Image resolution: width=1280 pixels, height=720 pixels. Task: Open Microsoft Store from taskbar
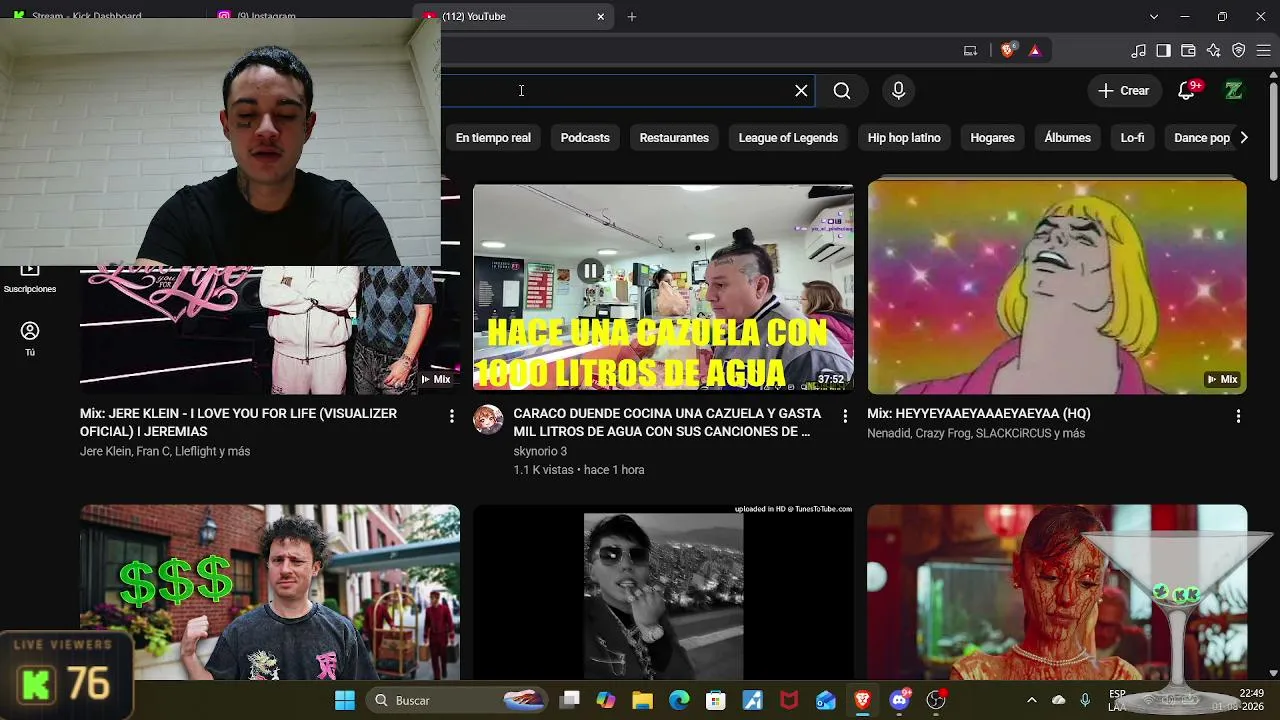[x=716, y=700]
